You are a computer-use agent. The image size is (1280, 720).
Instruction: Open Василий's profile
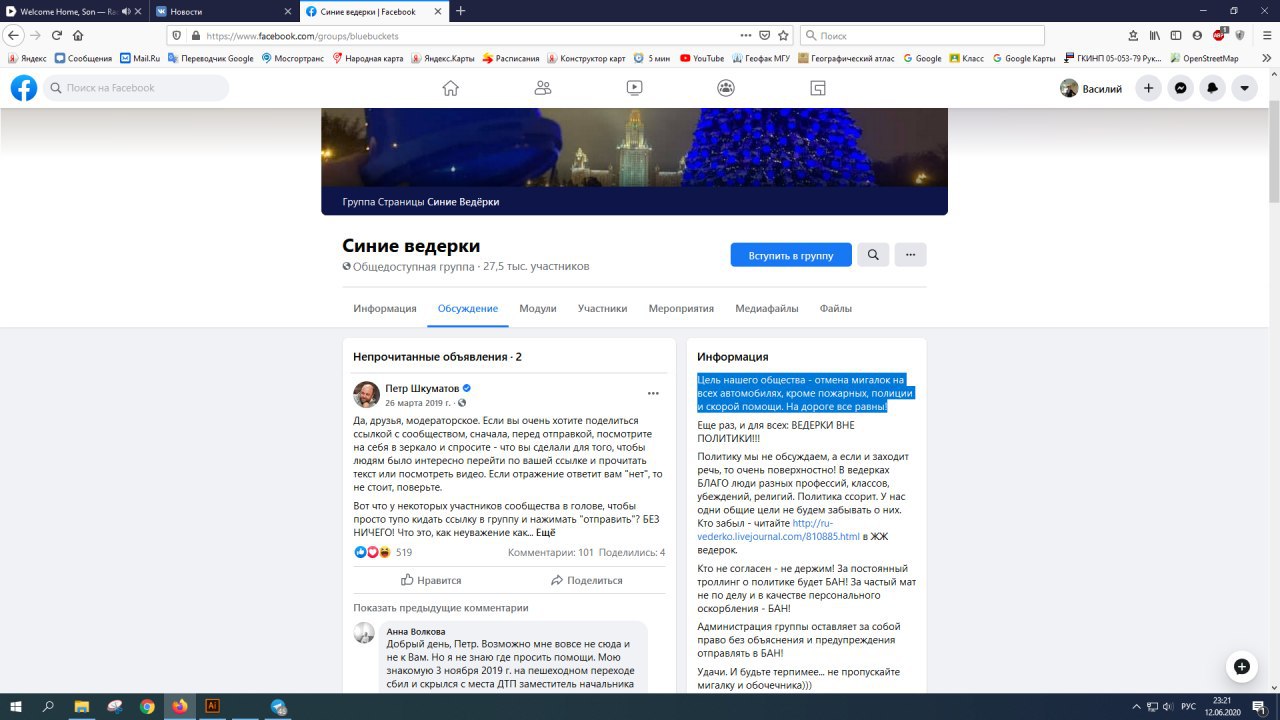[1091, 88]
